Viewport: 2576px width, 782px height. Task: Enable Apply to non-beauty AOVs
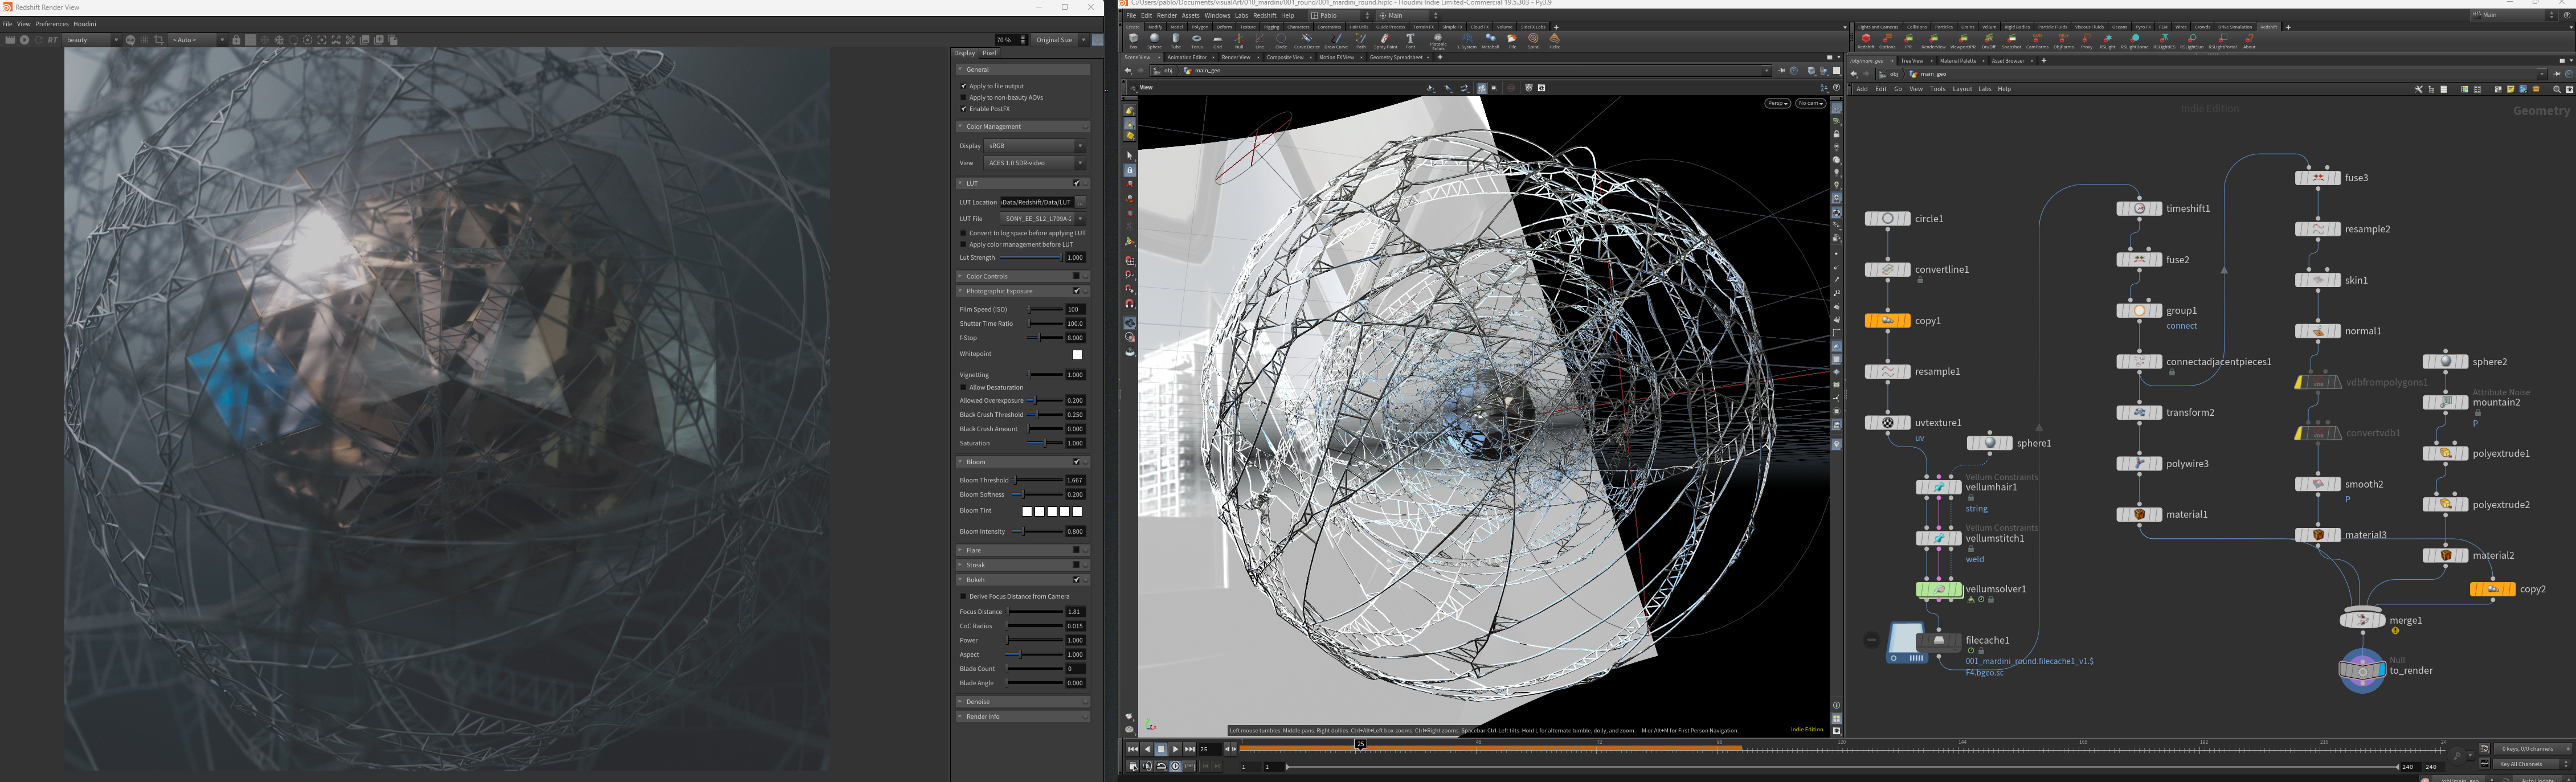click(964, 97)
